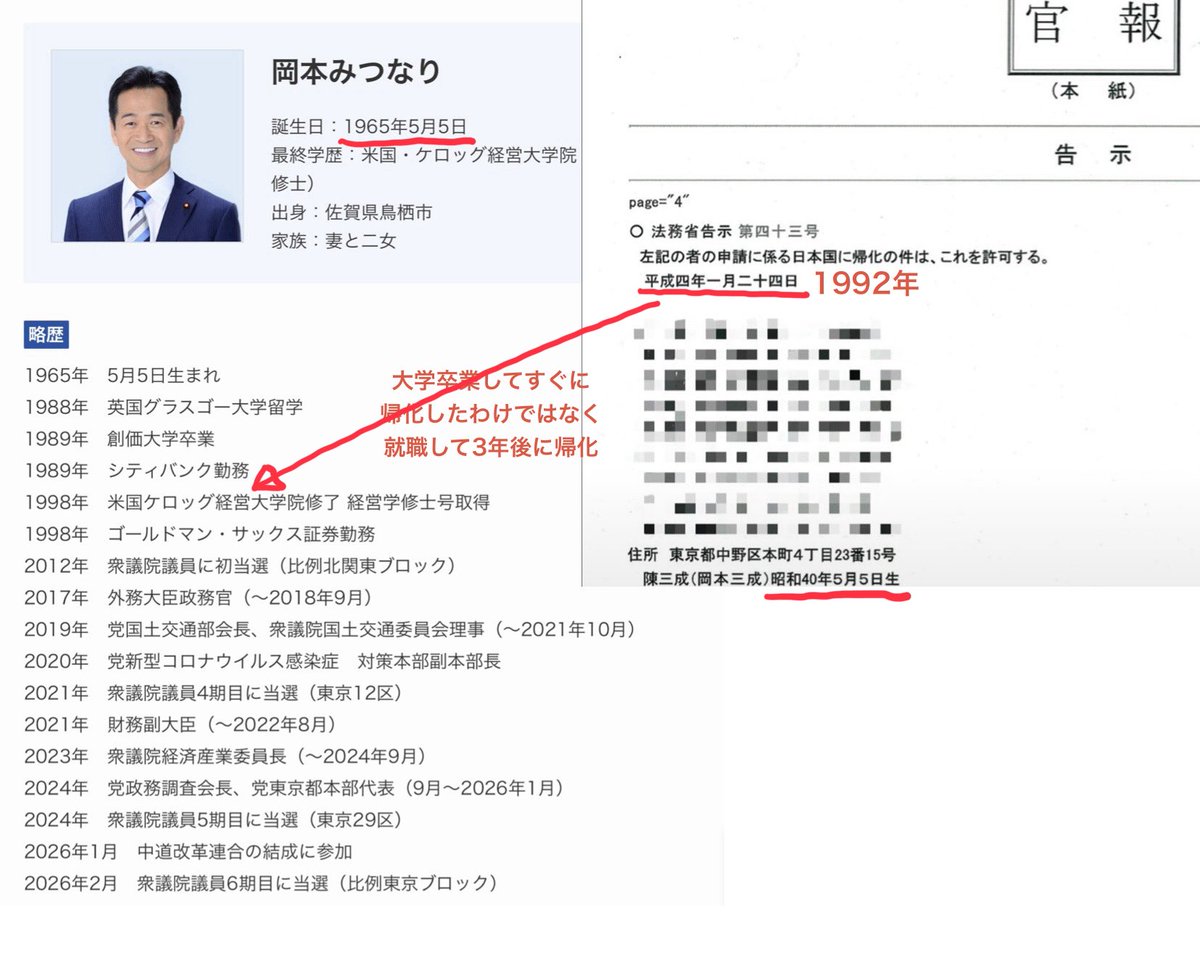Click the 略歴 section label
The height and width of the screenshot is (976, 1200).
(x=46, y=336)
